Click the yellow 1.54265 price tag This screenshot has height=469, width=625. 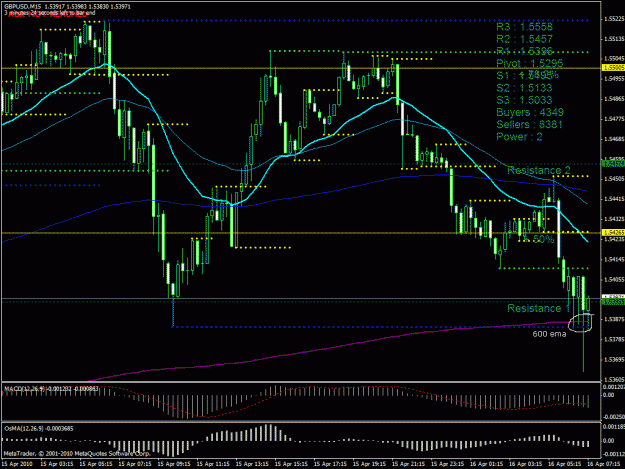click(613, 232)
